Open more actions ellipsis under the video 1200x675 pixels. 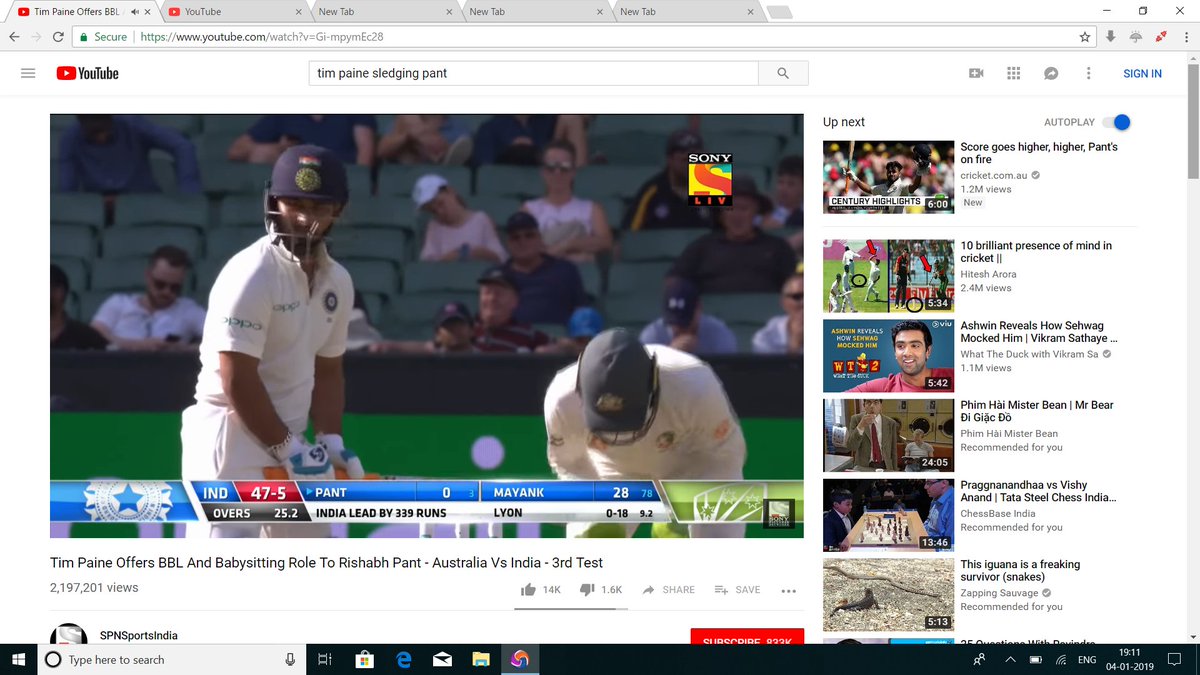click(x=788, y=591)
